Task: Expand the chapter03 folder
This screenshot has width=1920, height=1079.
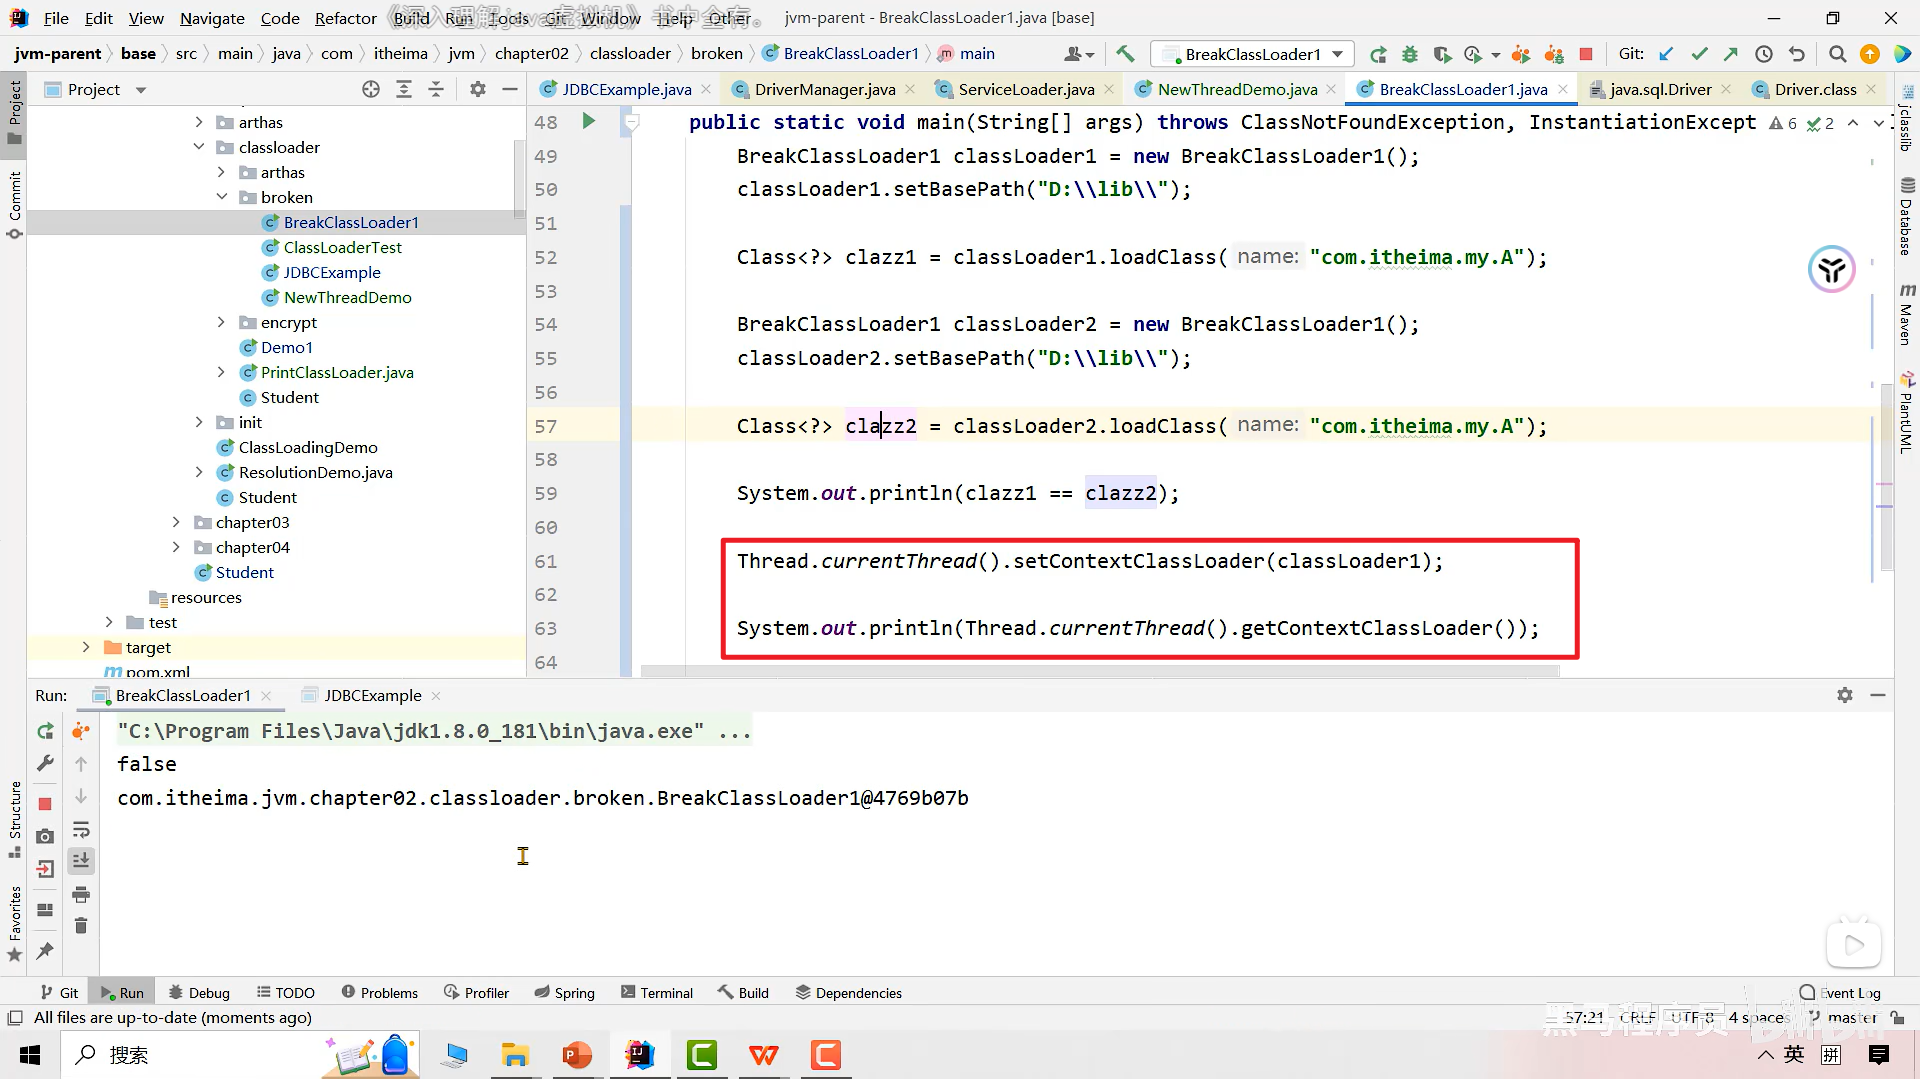Action: tap(176, 522)
